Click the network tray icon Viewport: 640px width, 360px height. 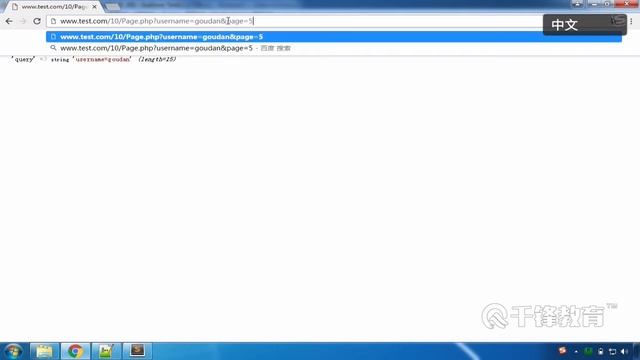click(612, 351)
